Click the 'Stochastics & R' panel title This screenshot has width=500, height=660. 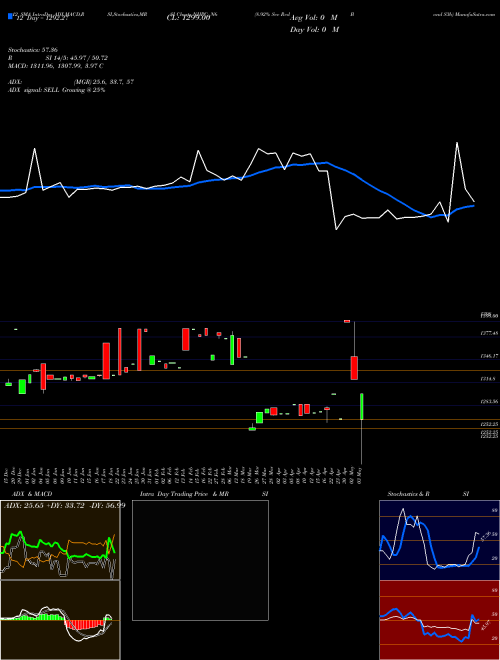coord(409,494)
